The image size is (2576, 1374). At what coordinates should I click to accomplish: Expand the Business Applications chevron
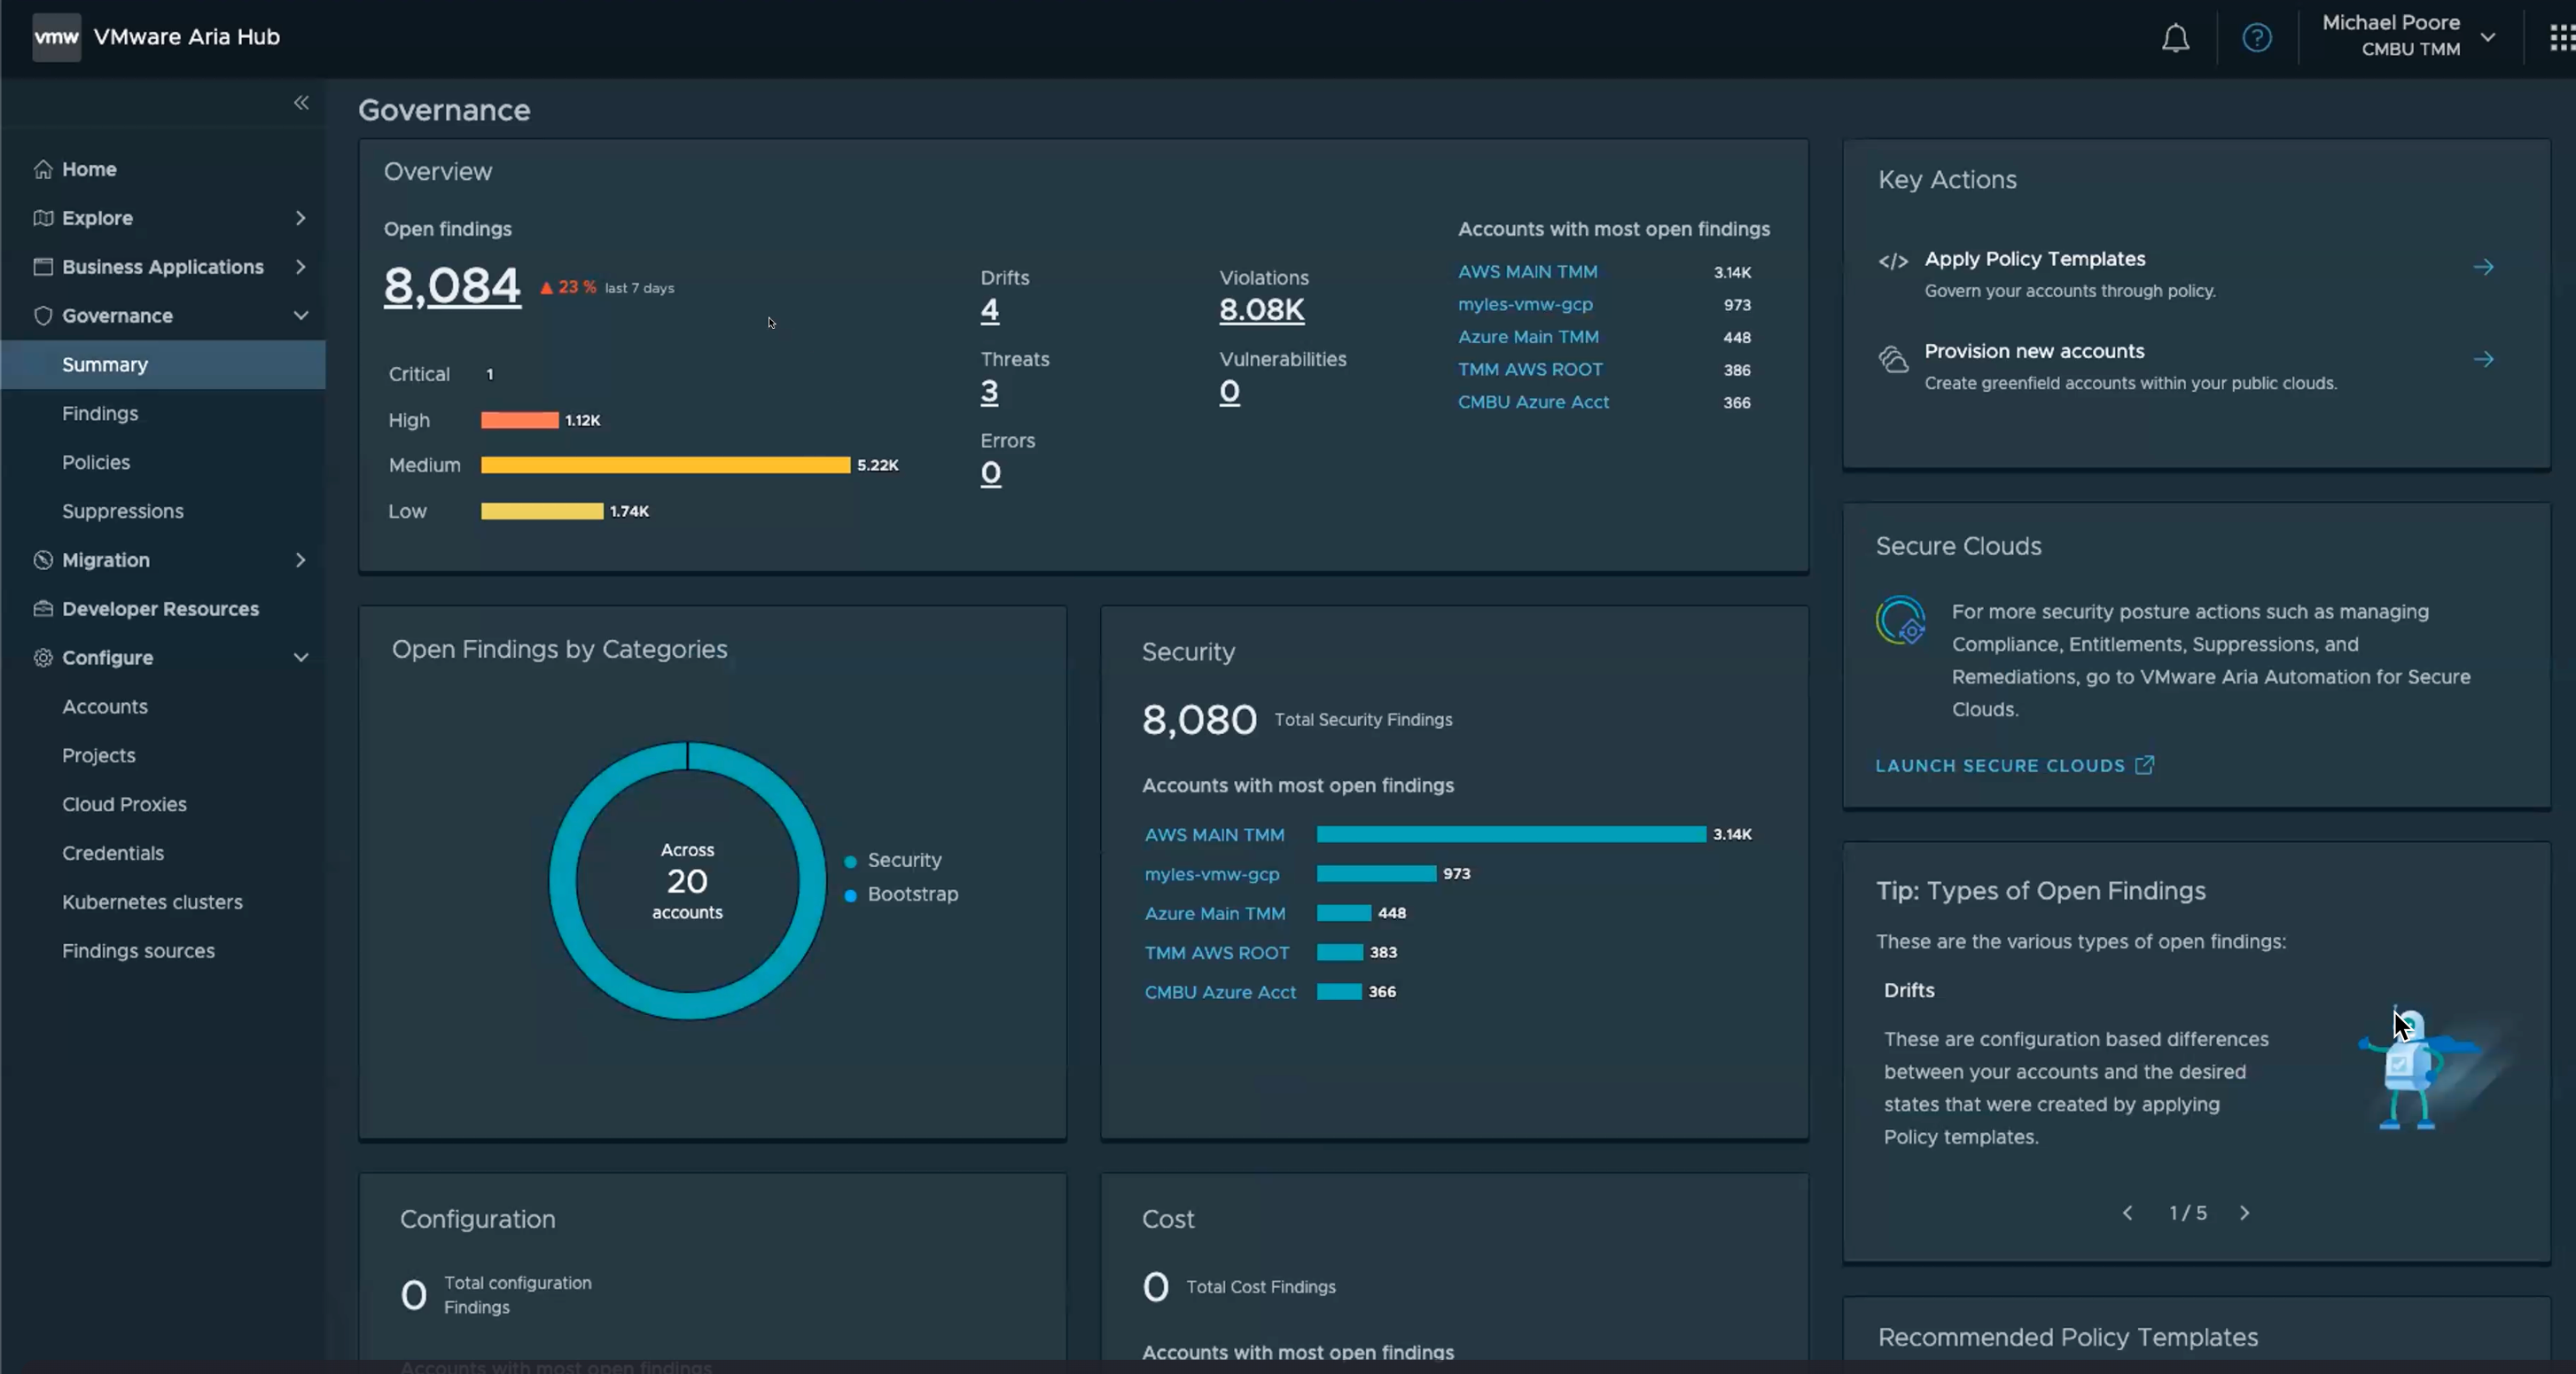[300, 266]
